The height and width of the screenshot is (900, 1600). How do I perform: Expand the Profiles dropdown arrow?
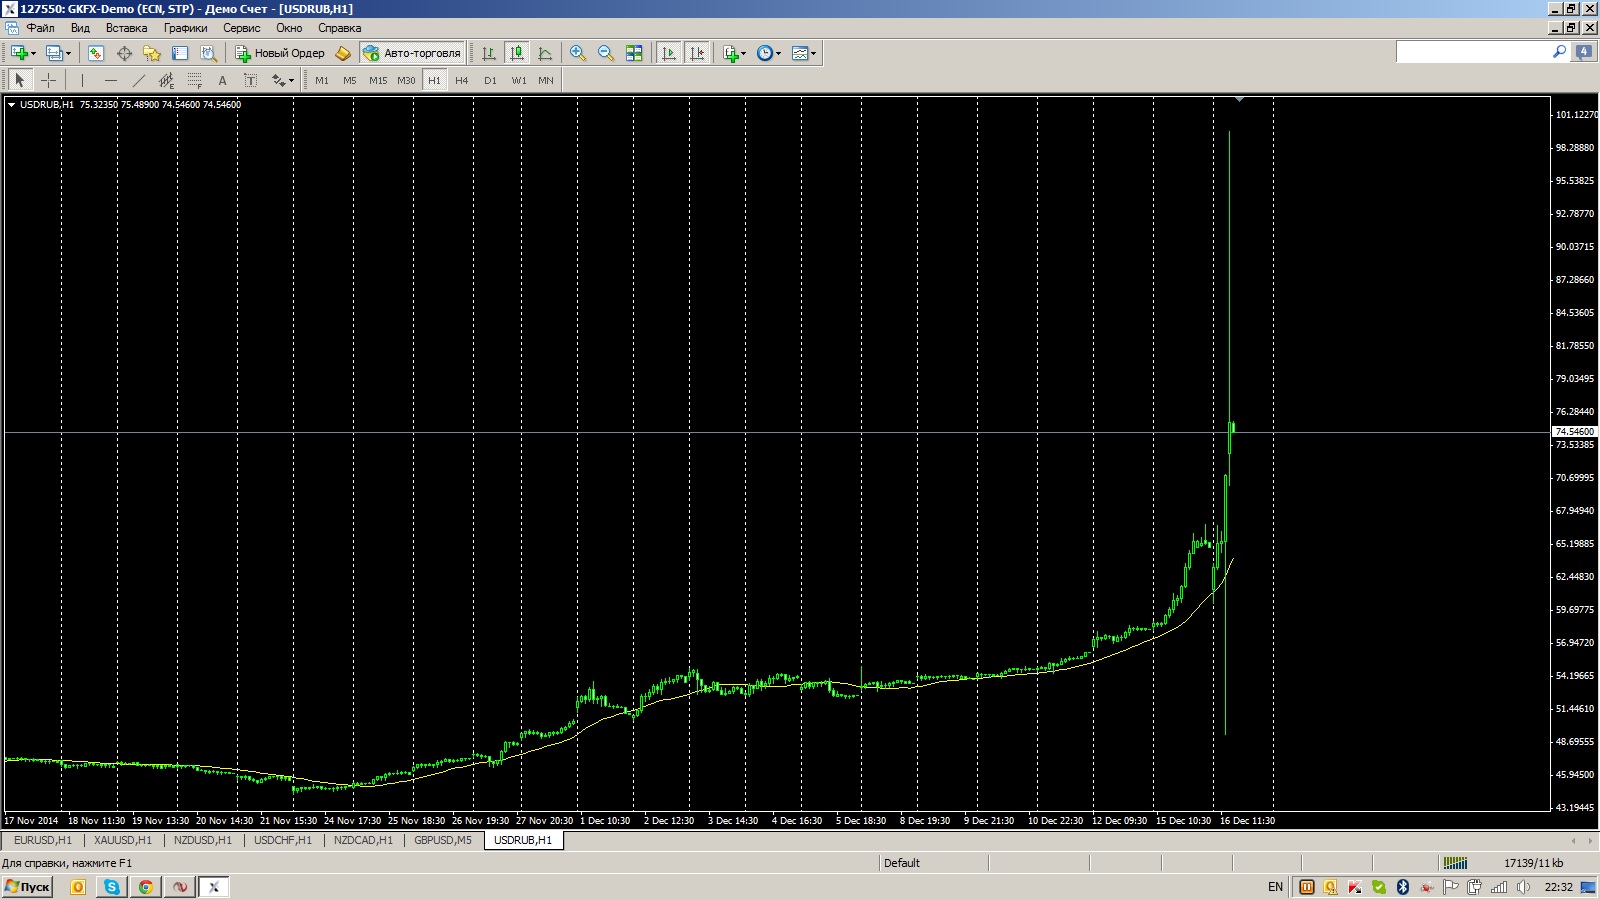pyautogui.click(x=68, y=54)
